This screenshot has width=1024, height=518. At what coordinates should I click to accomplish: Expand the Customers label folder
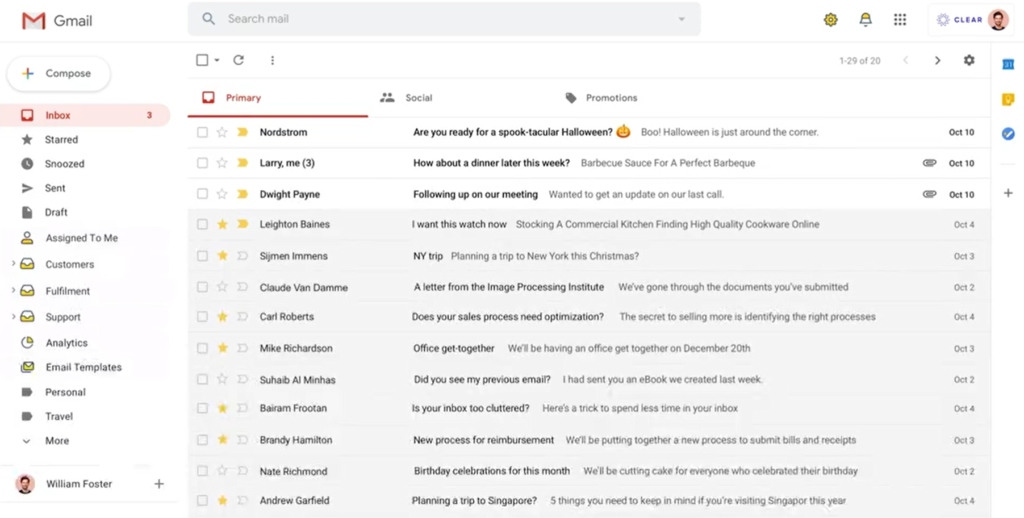[13, 264]
